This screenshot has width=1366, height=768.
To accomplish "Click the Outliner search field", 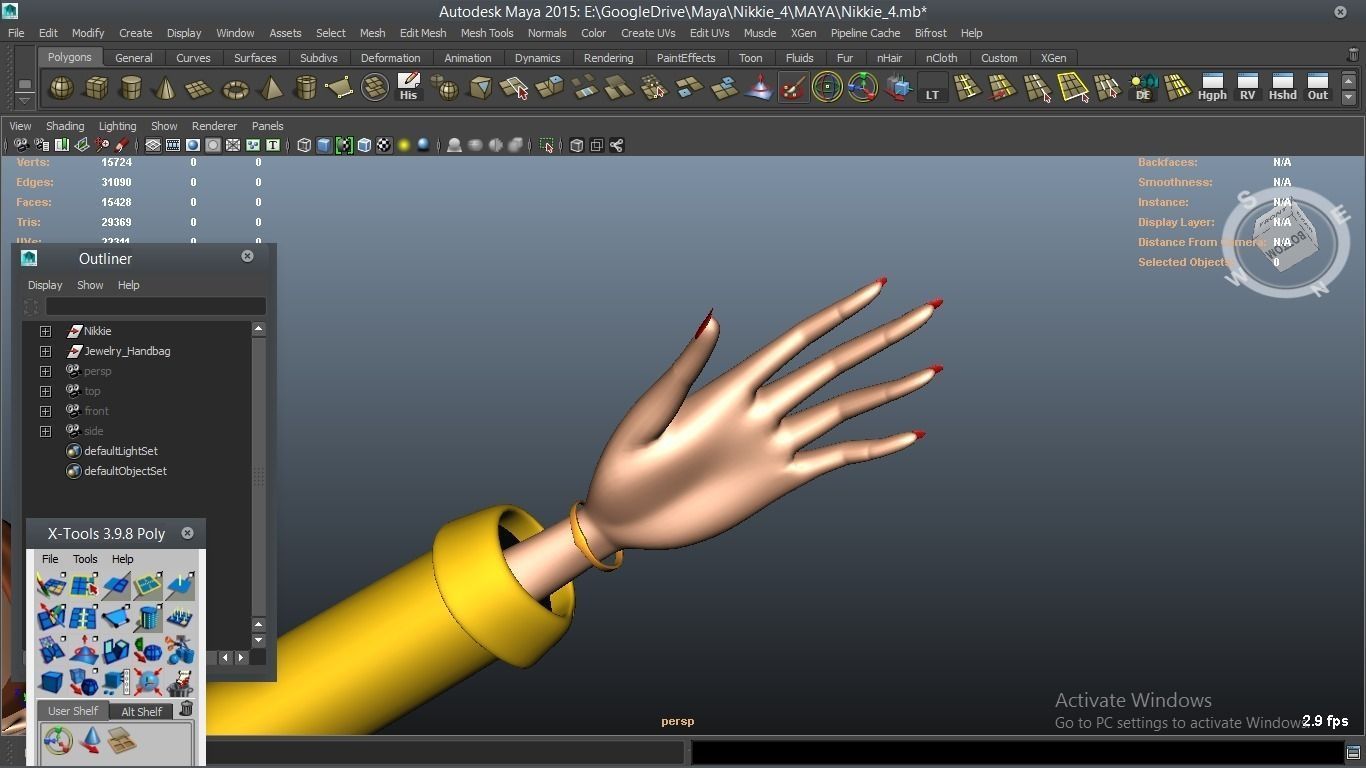I will (155, 306).
